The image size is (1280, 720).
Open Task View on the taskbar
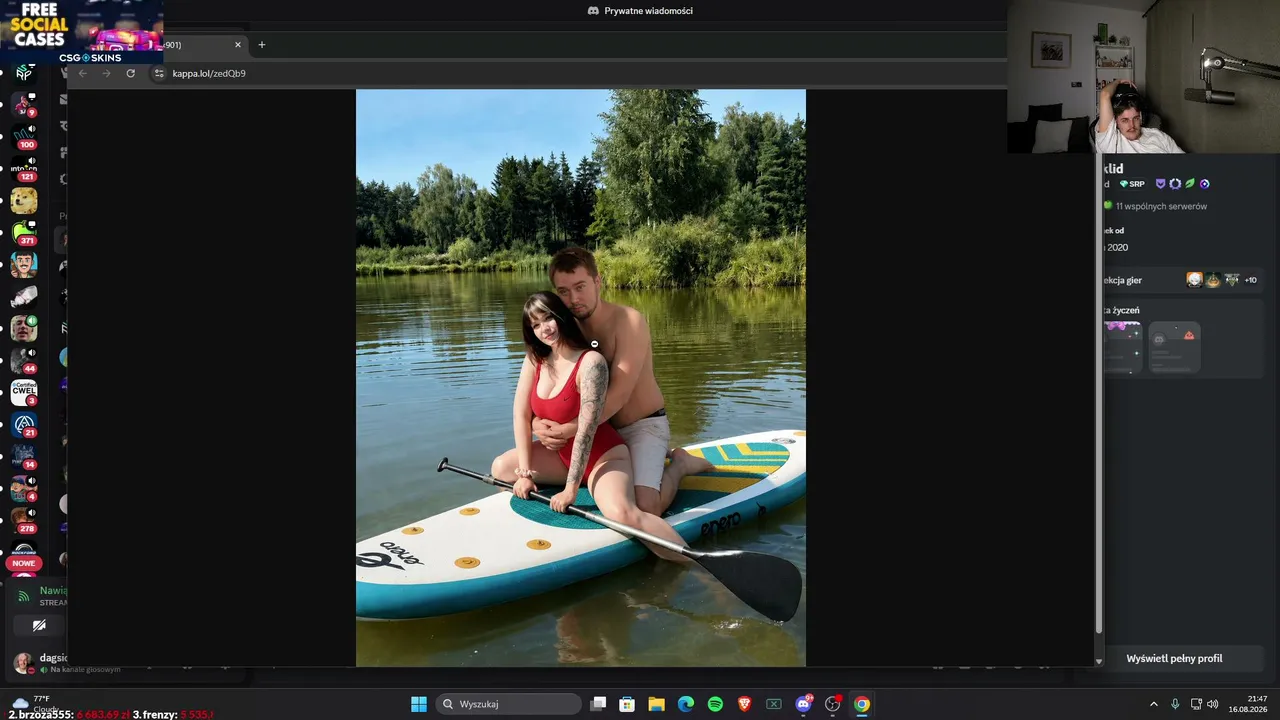[x=598, y=704]
